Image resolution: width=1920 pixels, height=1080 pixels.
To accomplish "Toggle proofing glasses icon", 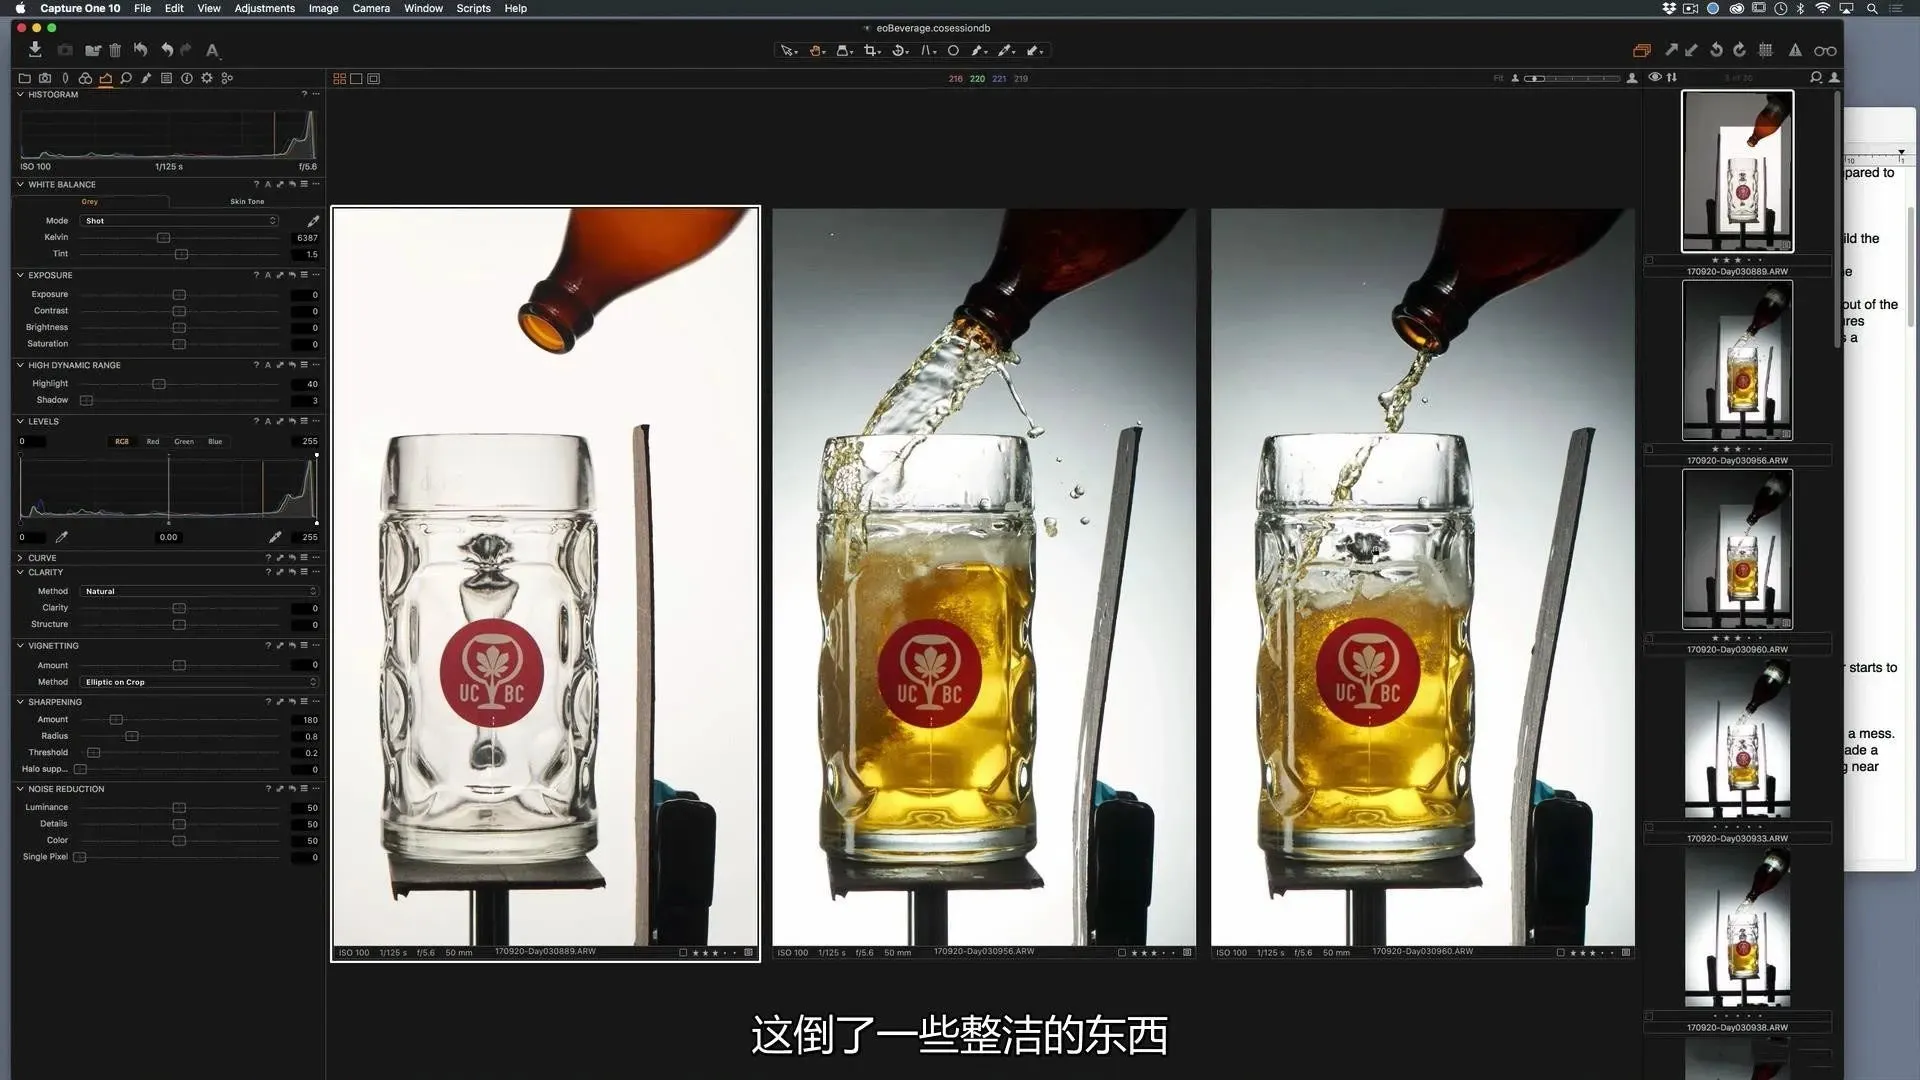I will (1825, 51).
